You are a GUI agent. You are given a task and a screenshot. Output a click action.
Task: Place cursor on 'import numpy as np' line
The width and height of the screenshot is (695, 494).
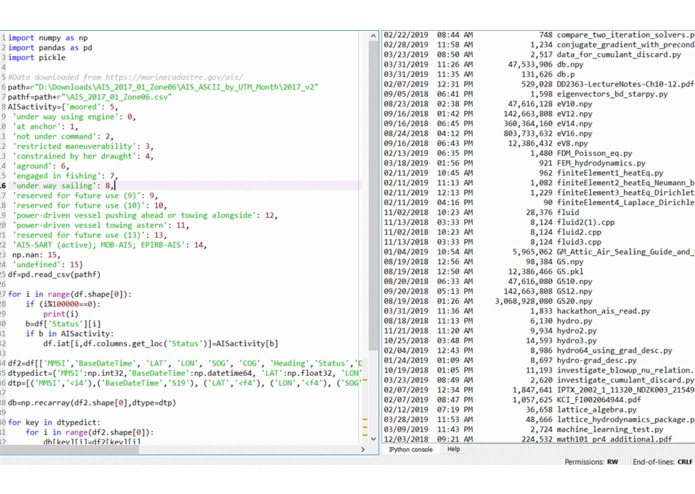(48, 38)
